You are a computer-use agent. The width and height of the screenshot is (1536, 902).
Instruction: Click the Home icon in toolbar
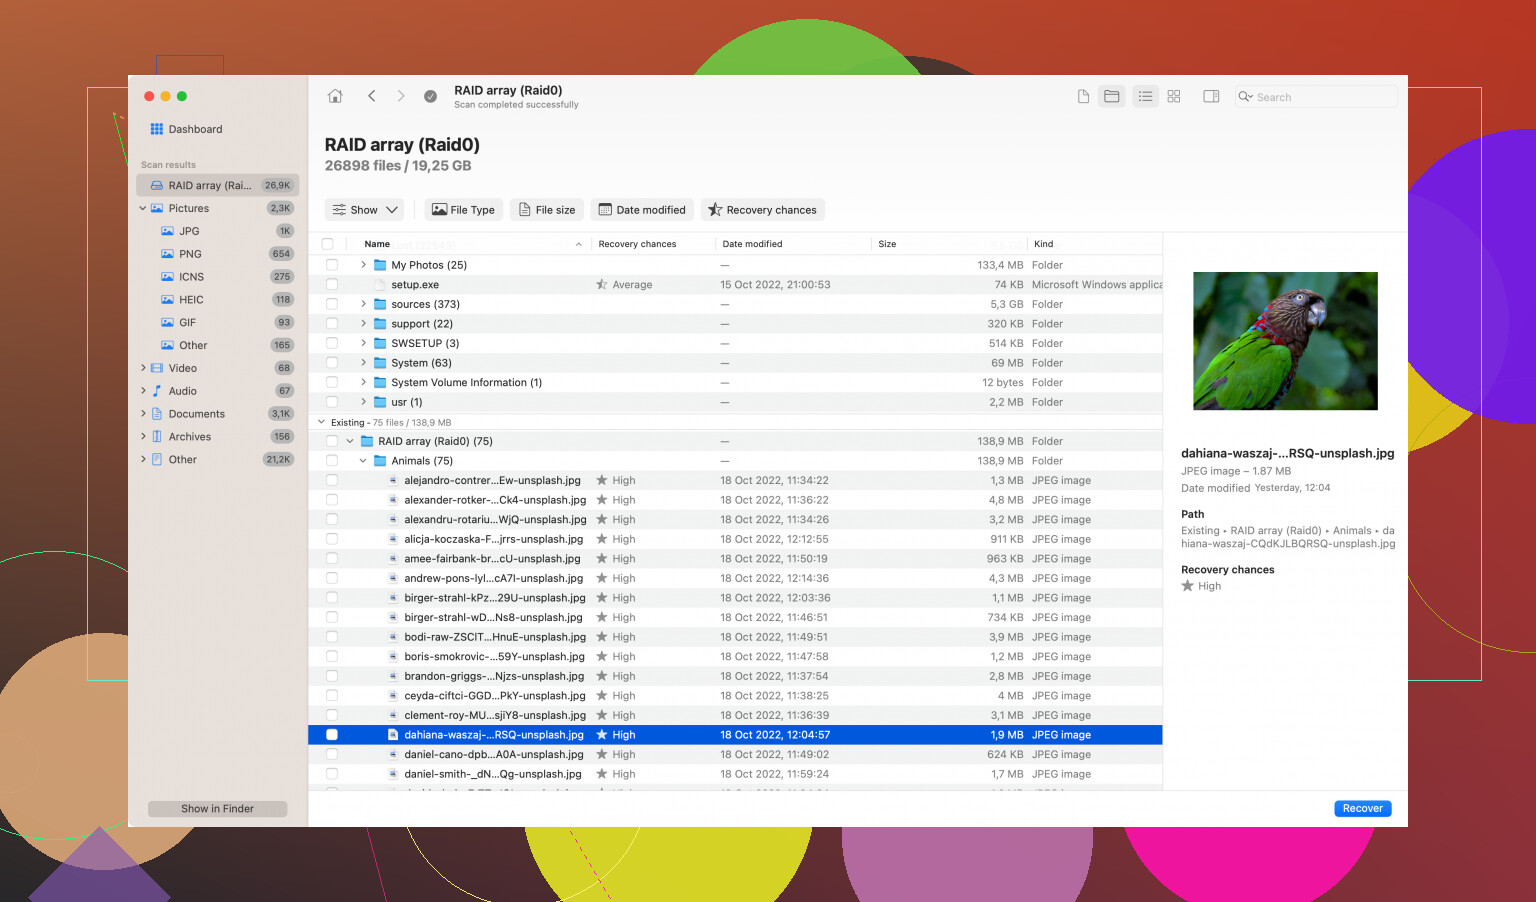(335, 96)
